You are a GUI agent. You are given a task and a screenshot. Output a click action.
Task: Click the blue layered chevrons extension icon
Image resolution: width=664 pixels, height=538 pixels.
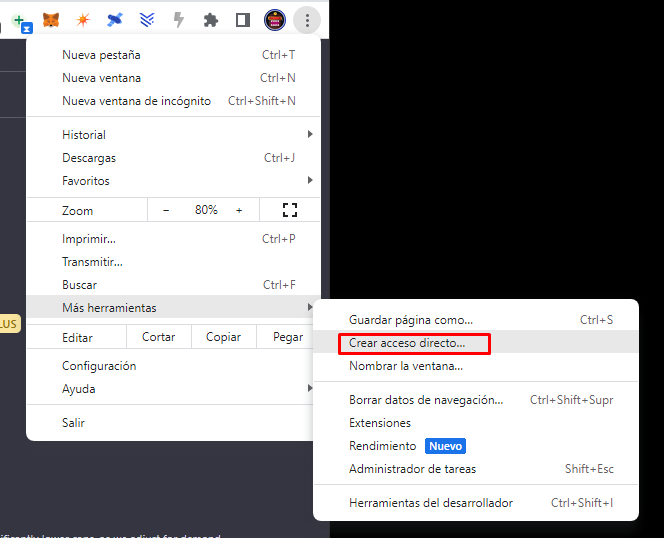tap(147, 20)
